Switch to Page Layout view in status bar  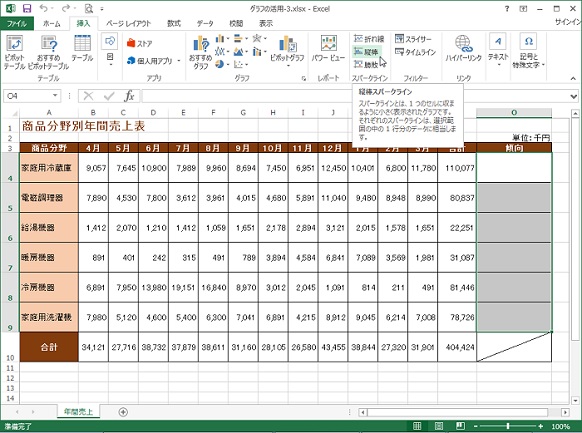pyautogui.click(x=439, y=426)
